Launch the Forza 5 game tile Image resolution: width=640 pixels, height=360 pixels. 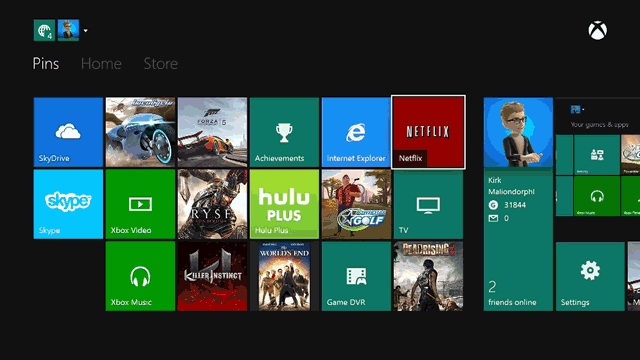212,132
